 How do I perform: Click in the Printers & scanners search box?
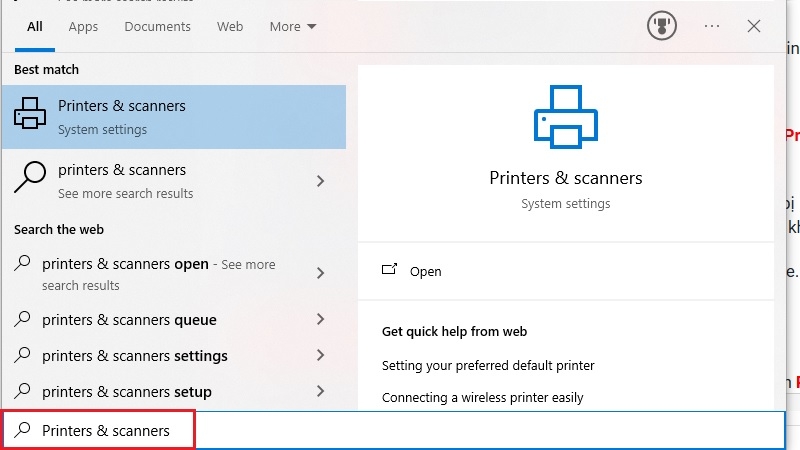pyautogui.click(x=393, y=430)
